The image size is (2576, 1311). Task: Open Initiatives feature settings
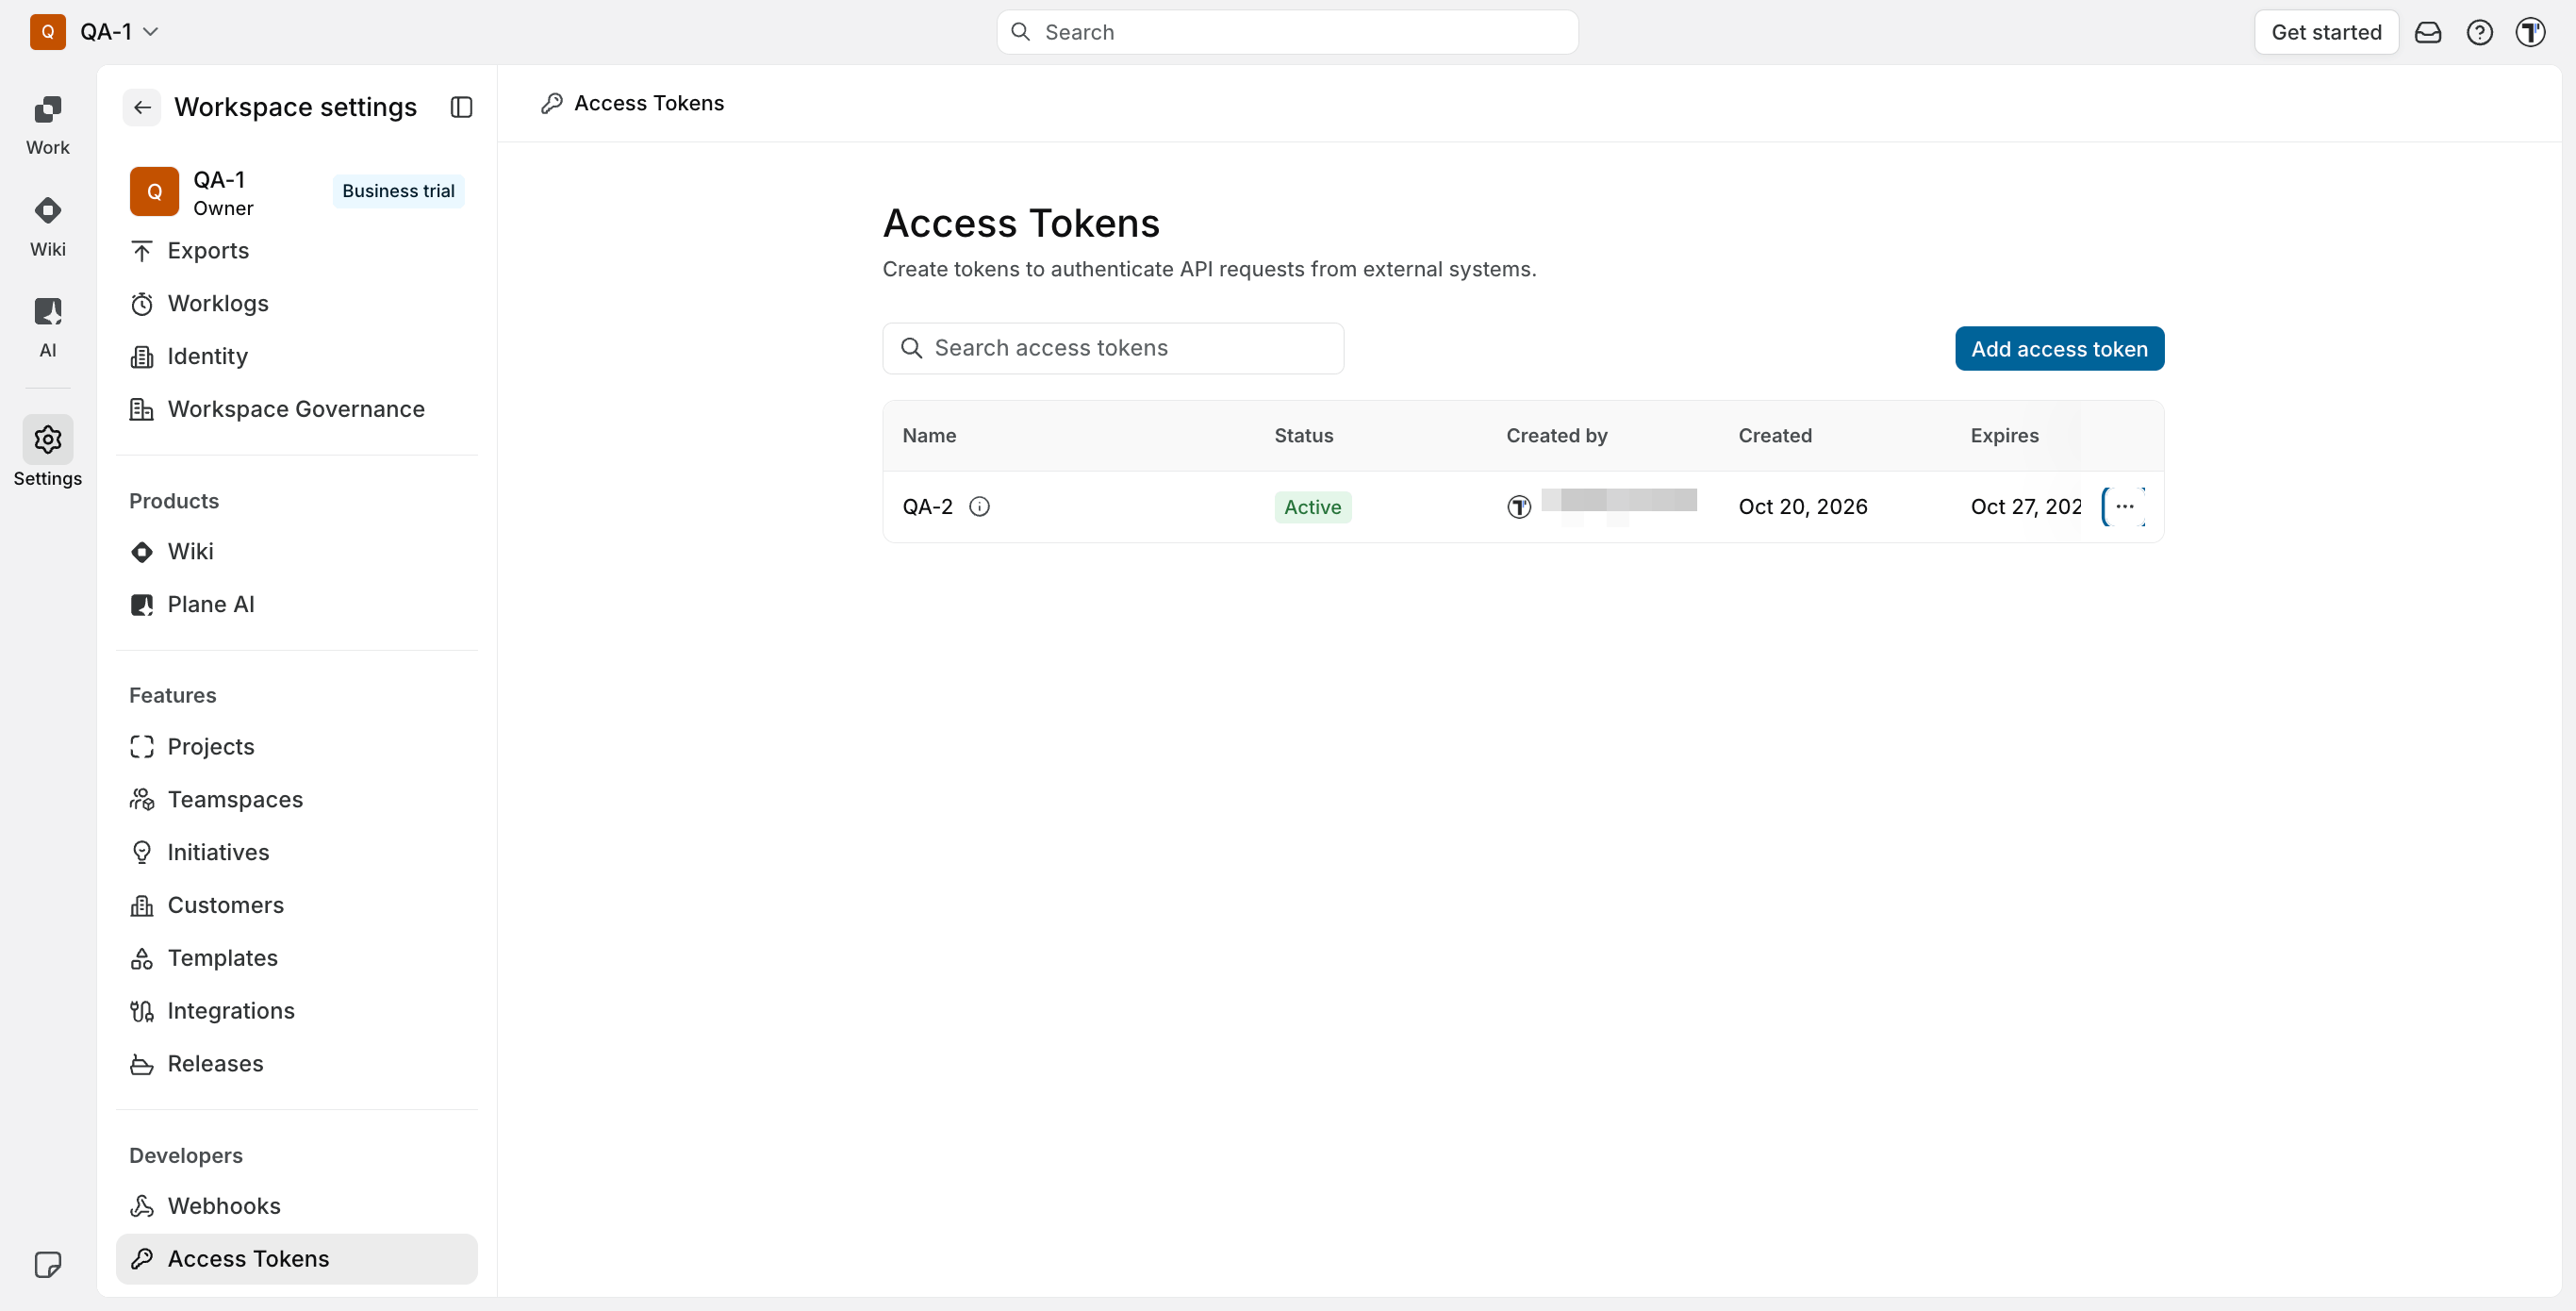(297, 852)
